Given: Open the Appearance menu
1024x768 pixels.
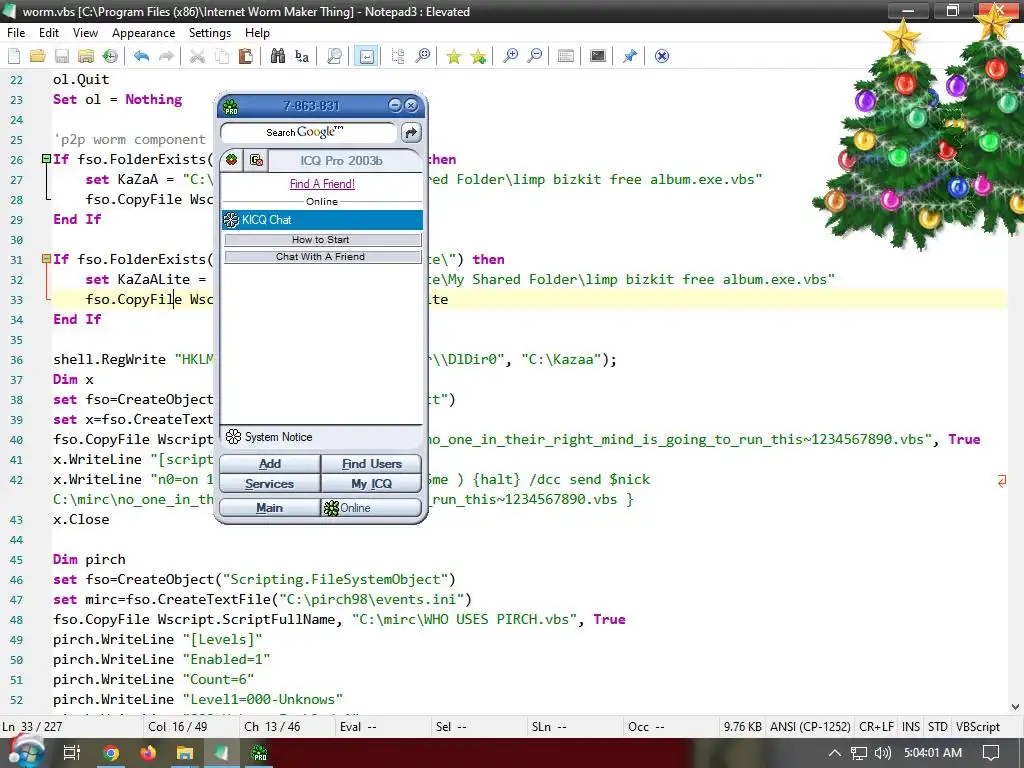Looking at the screenshot, I should point(144,33).
